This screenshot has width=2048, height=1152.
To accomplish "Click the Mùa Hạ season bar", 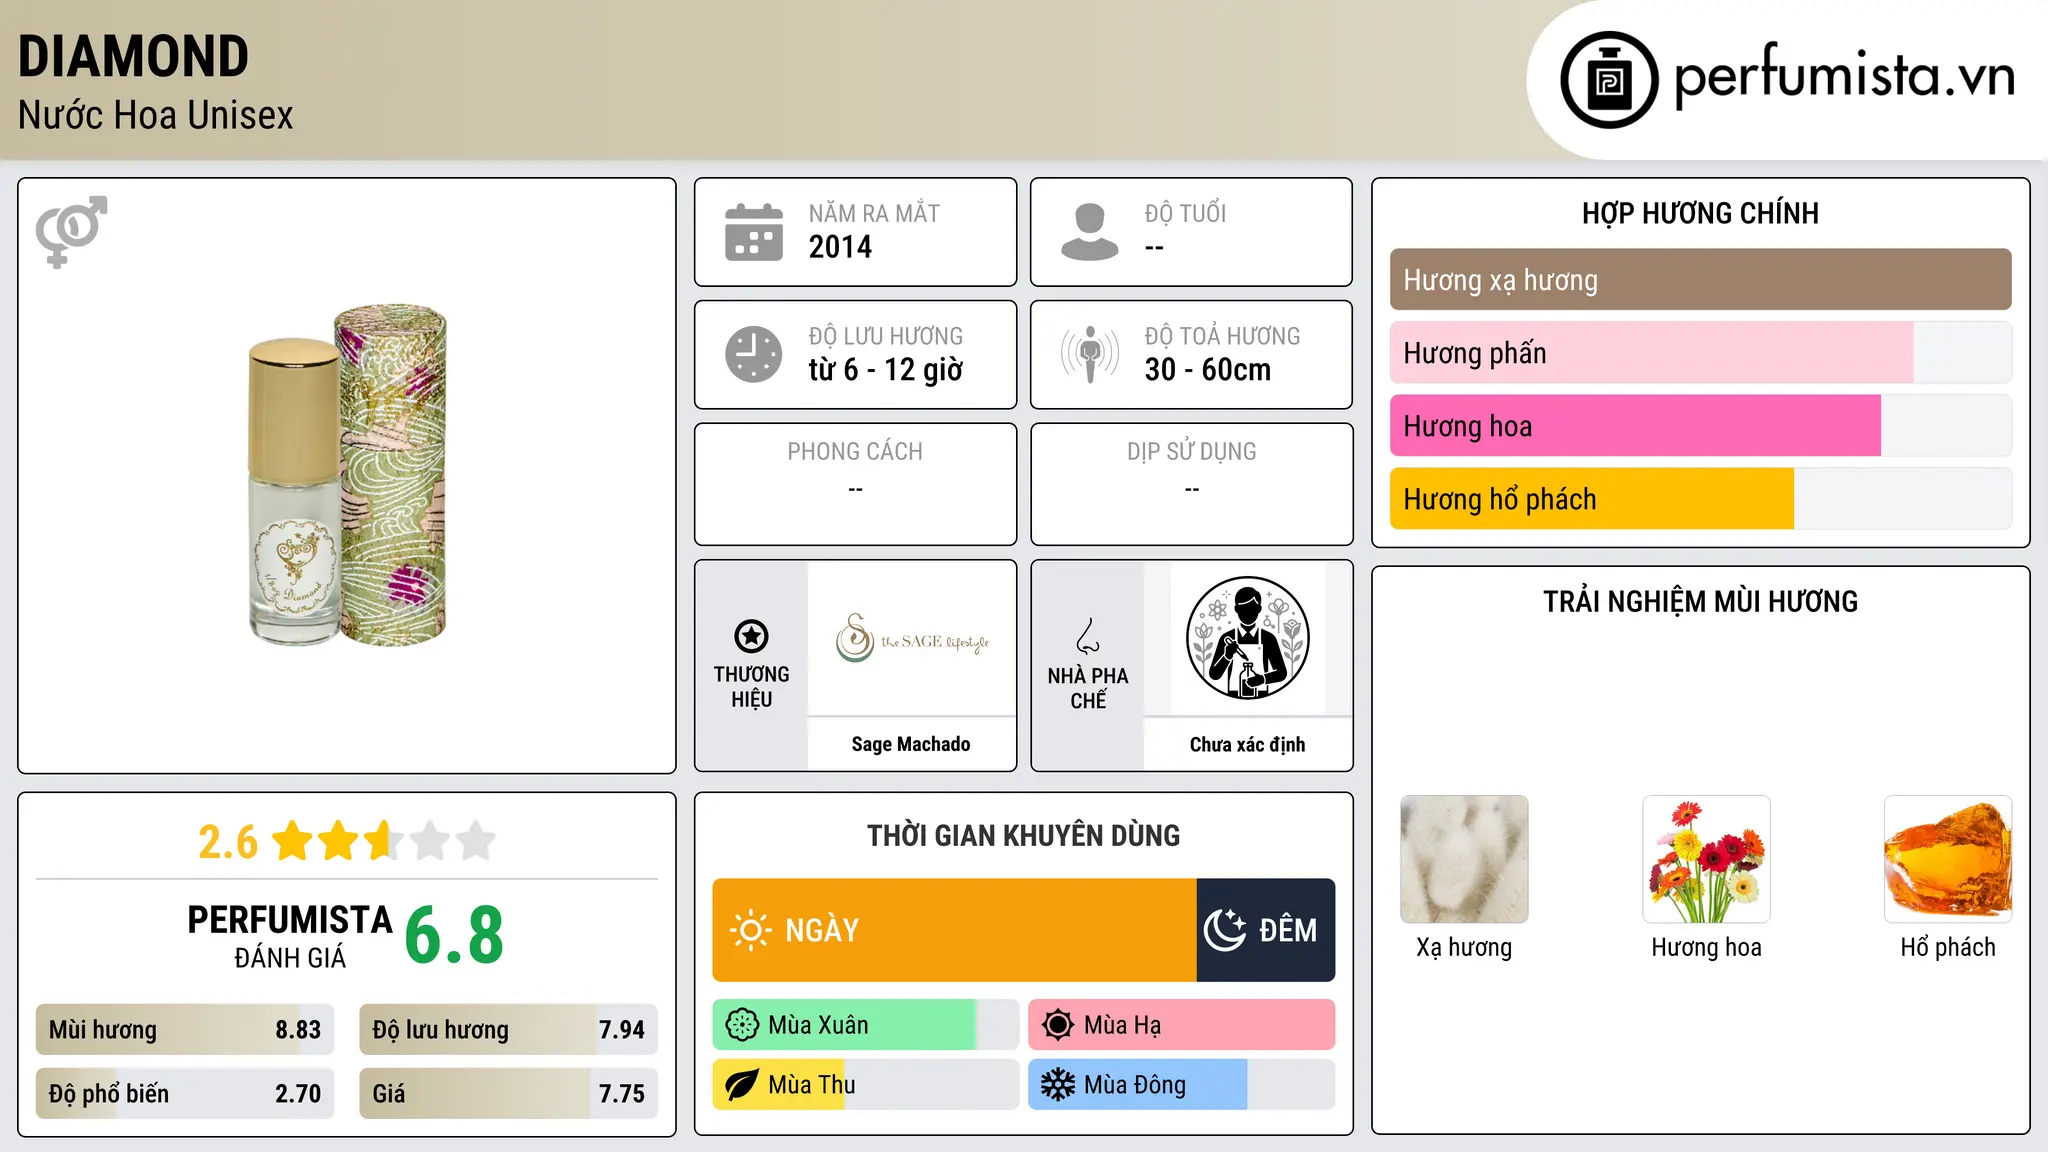I will point(1182,1025).
